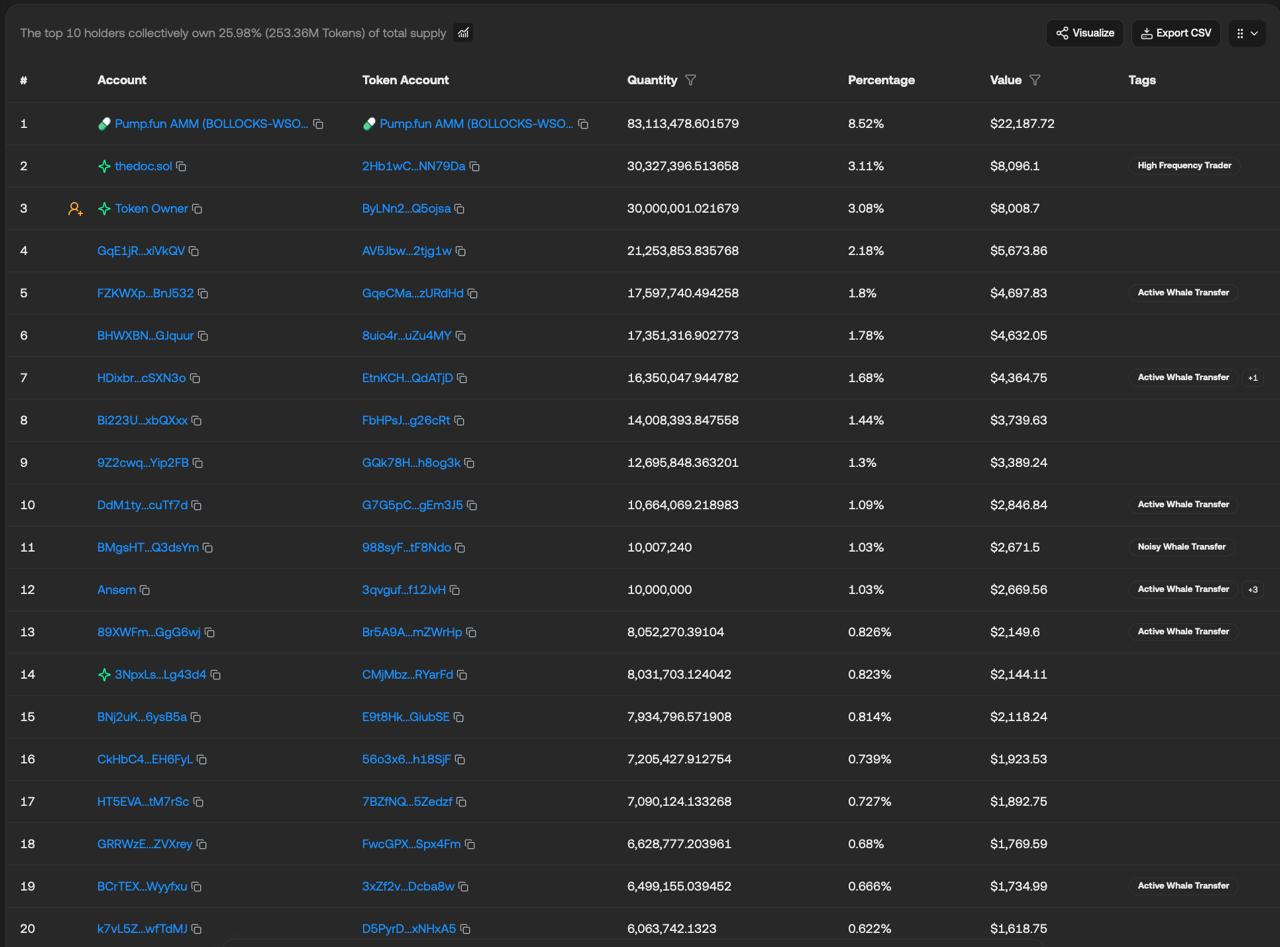Copy Token Owner account address
Image resolution: width=1280 pixels, height=947 pixels.
pyautogui.click(x=197, y=209)
